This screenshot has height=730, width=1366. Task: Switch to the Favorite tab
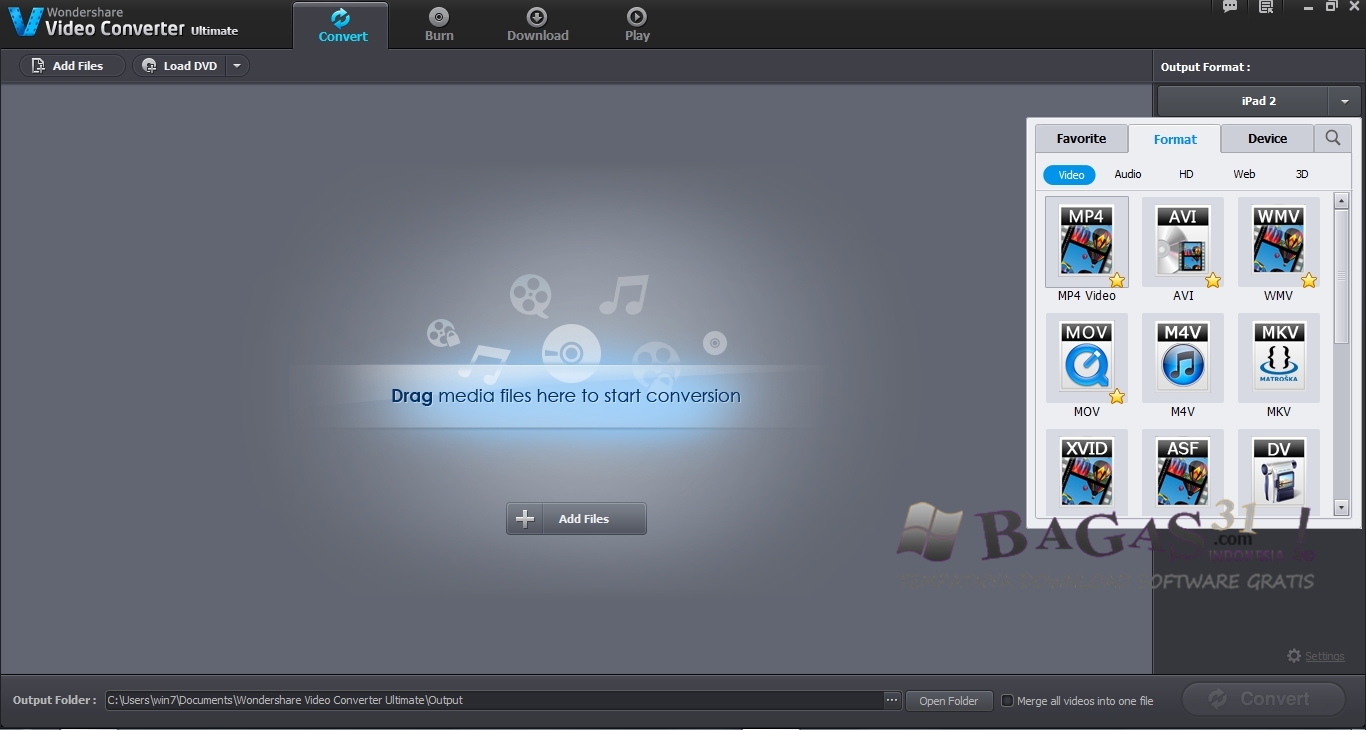[1081, 139]
